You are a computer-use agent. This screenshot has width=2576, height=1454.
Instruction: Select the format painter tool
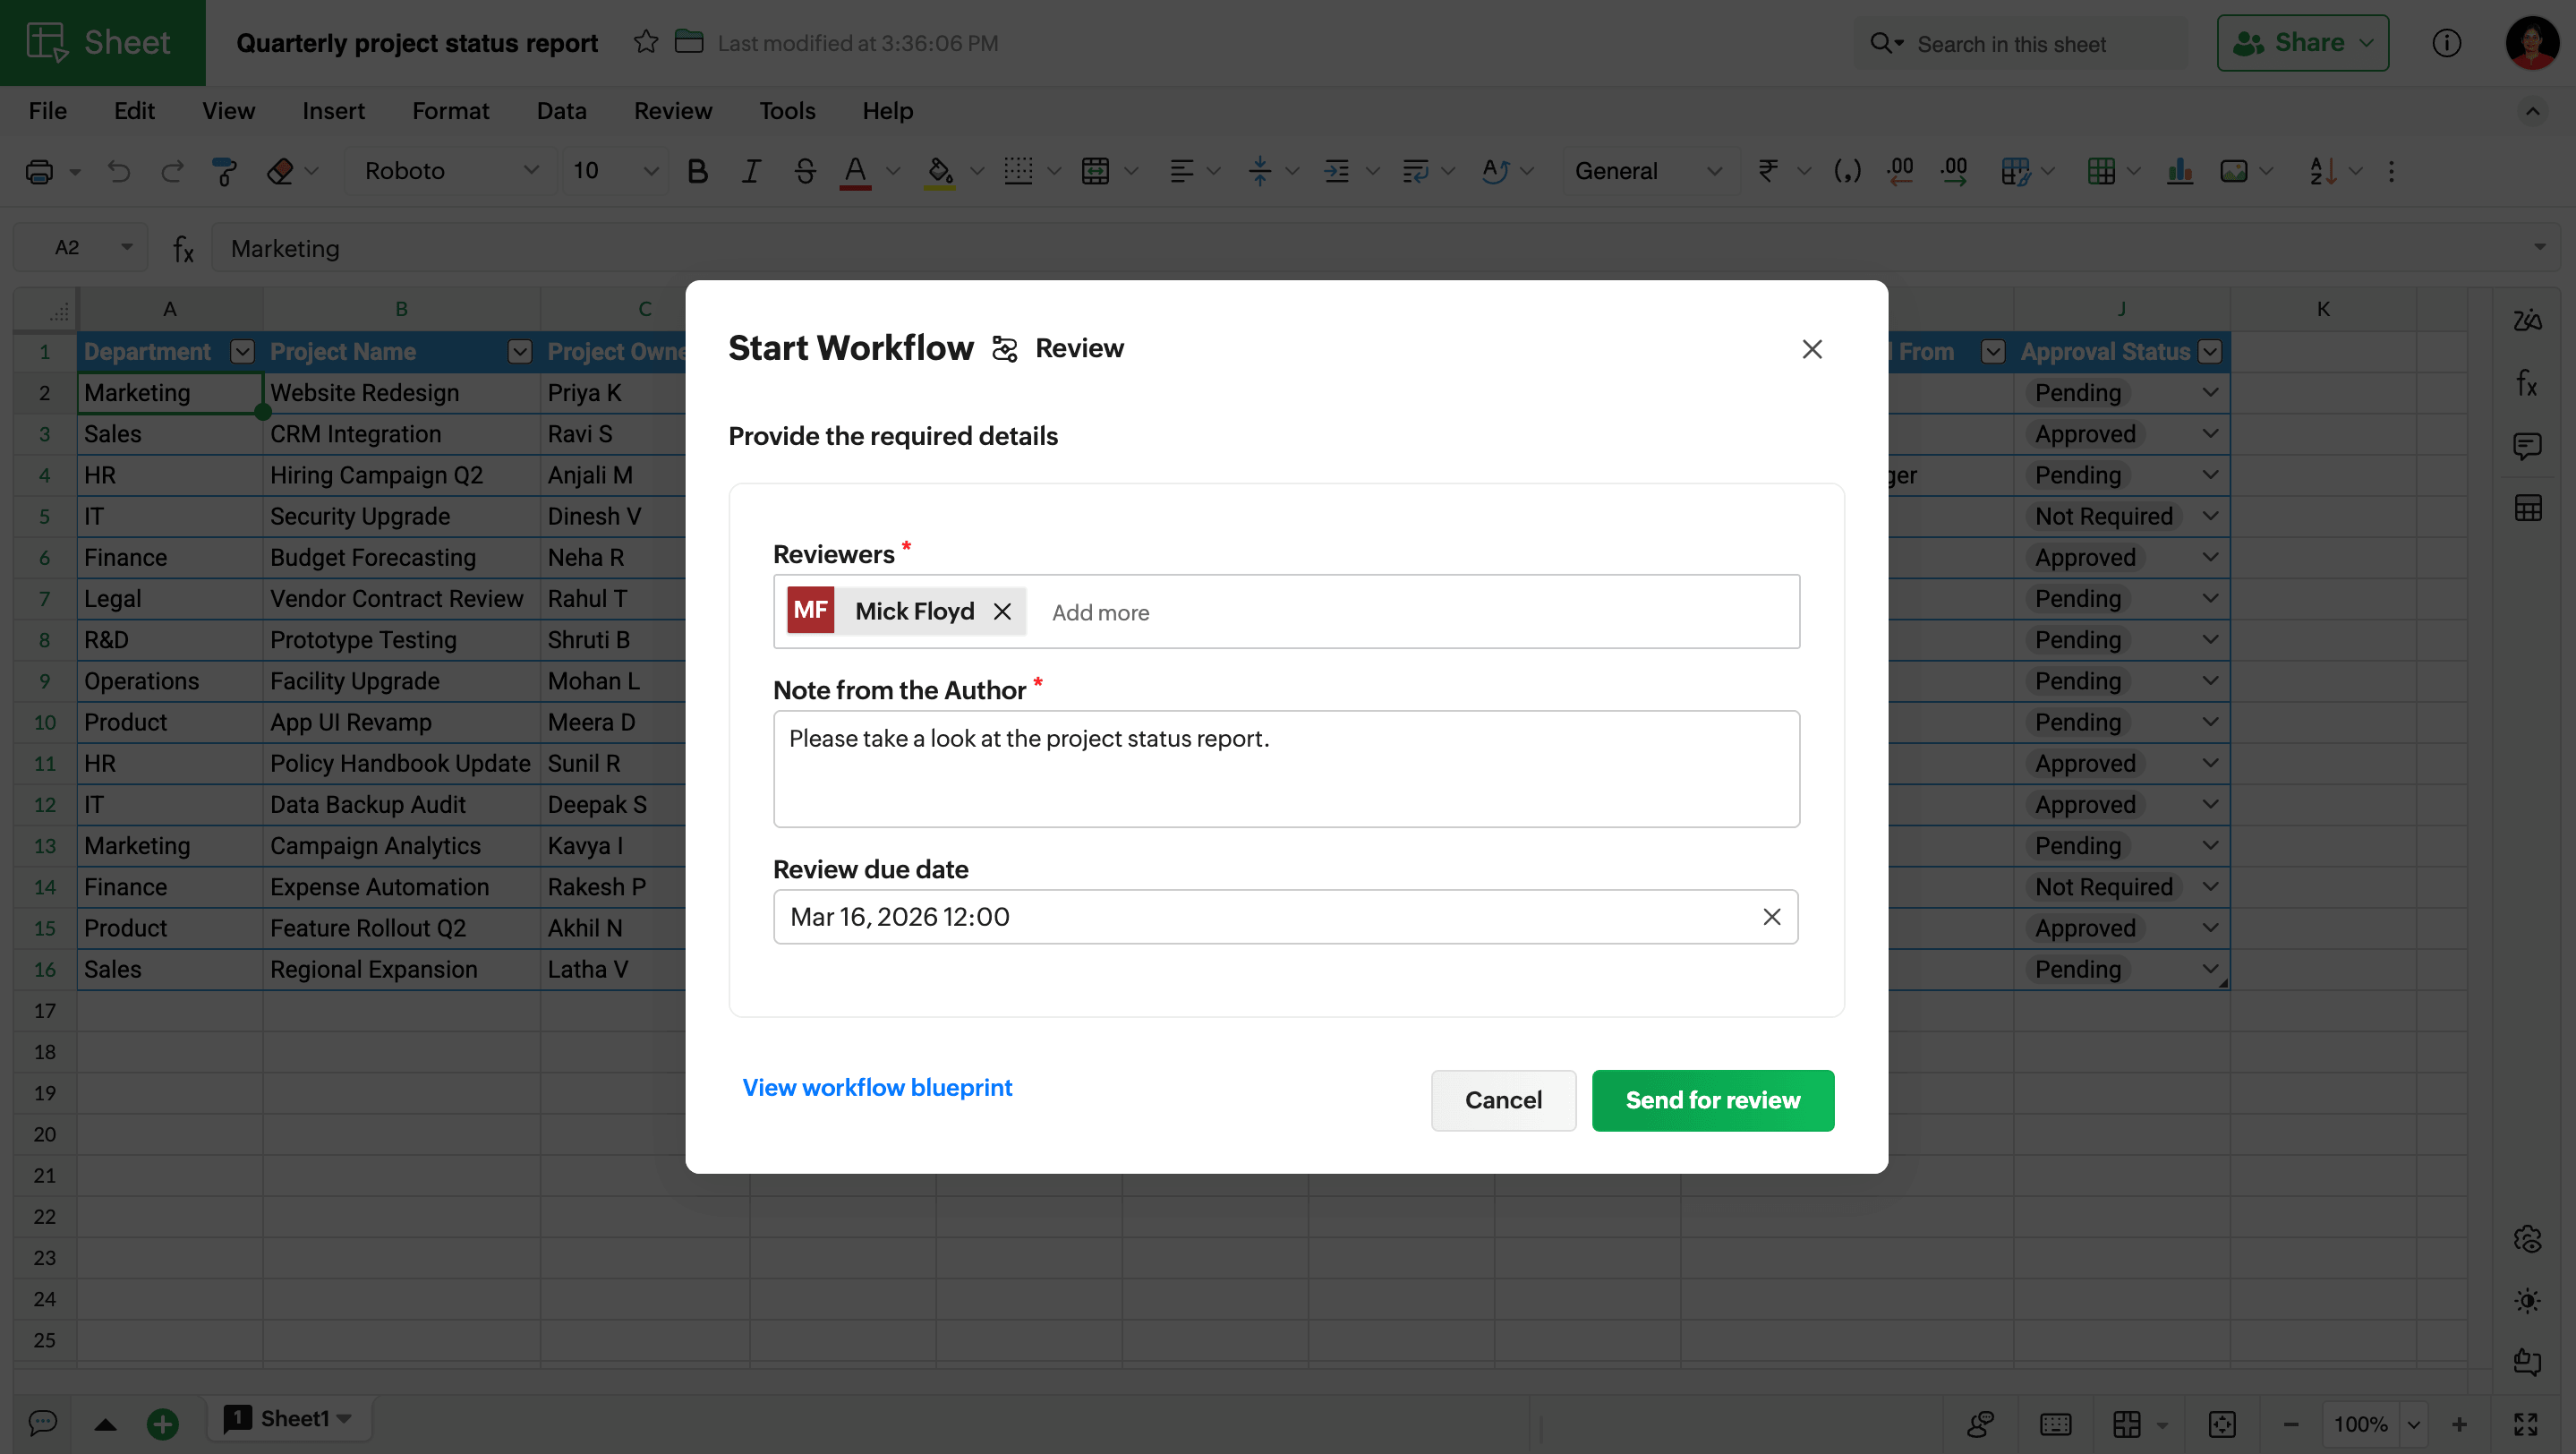tap(223, 171)
